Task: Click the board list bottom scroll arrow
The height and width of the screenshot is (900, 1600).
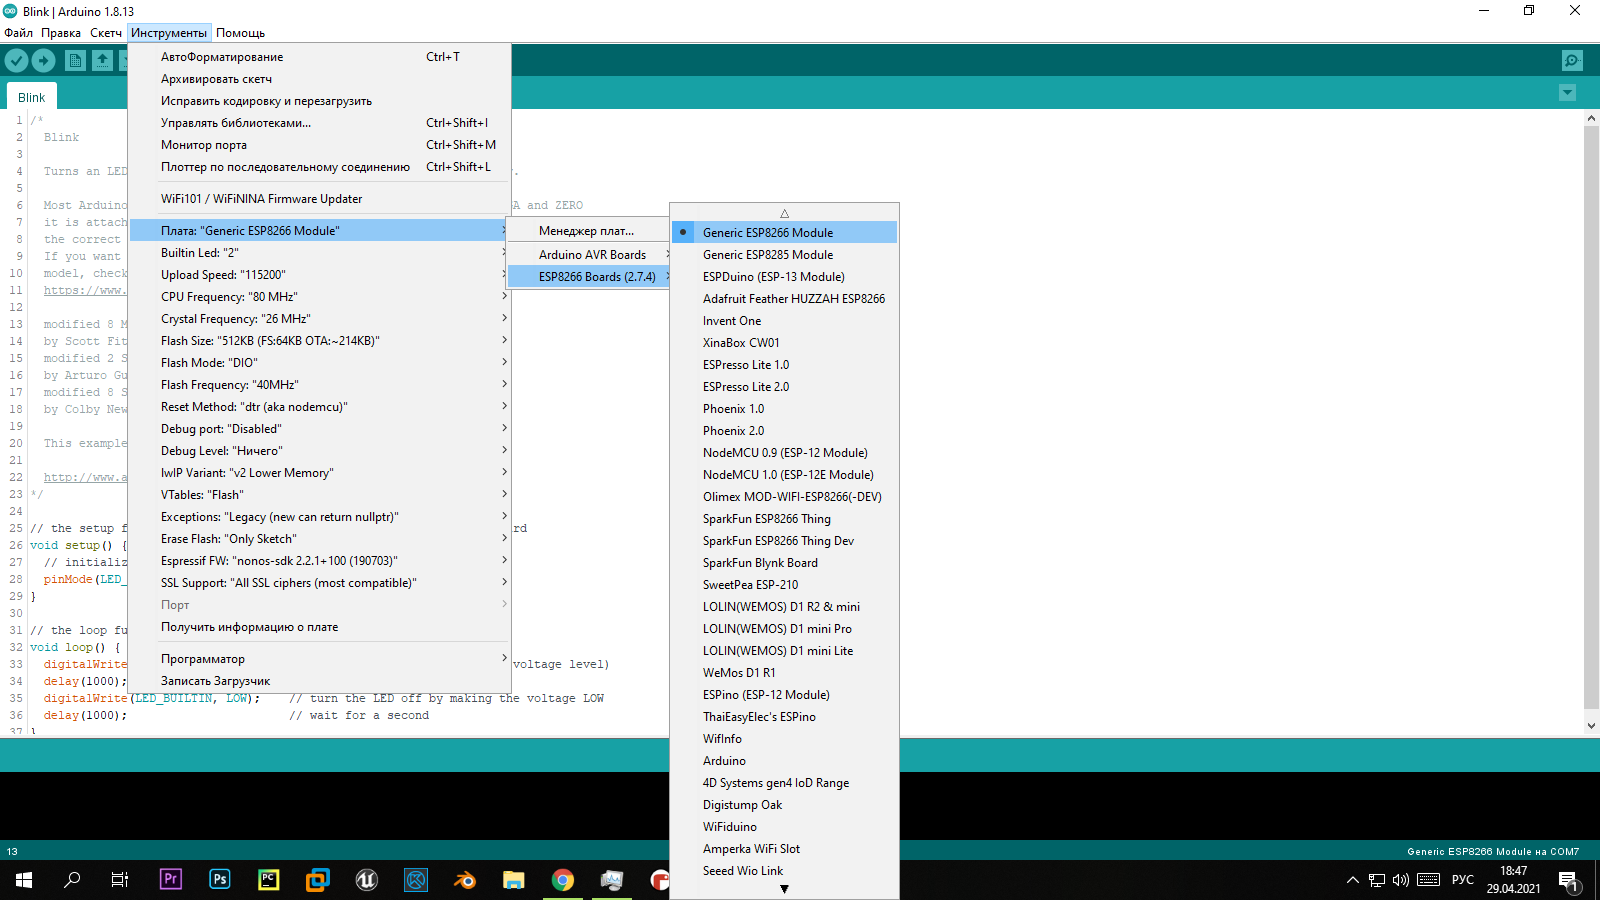Action: click(x=784, y=889)
